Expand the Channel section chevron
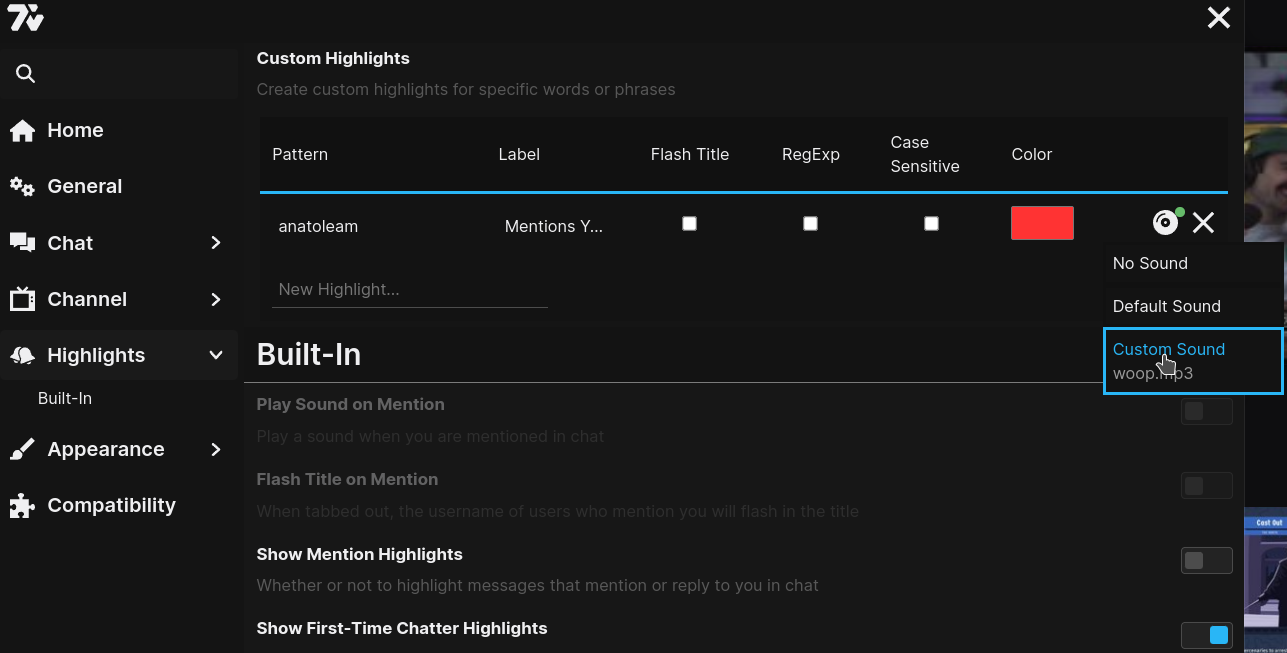1287x653 pixels. coord(216,299)
